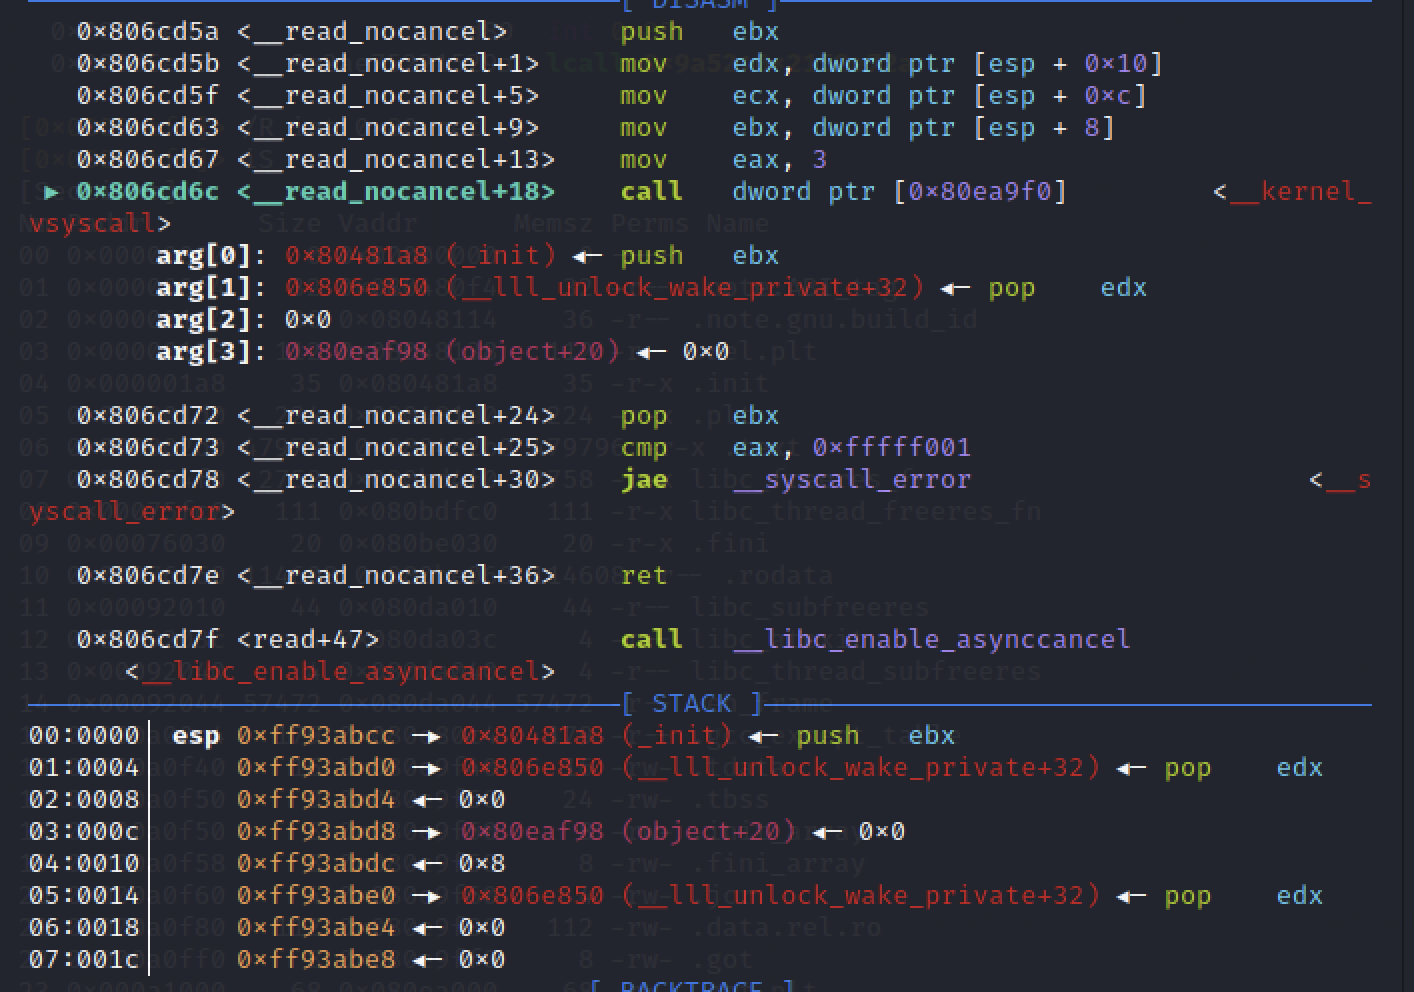Select the <__read_nocancel+5> label
Viewport: 1414px width, 992px height.
pos(388,96)
